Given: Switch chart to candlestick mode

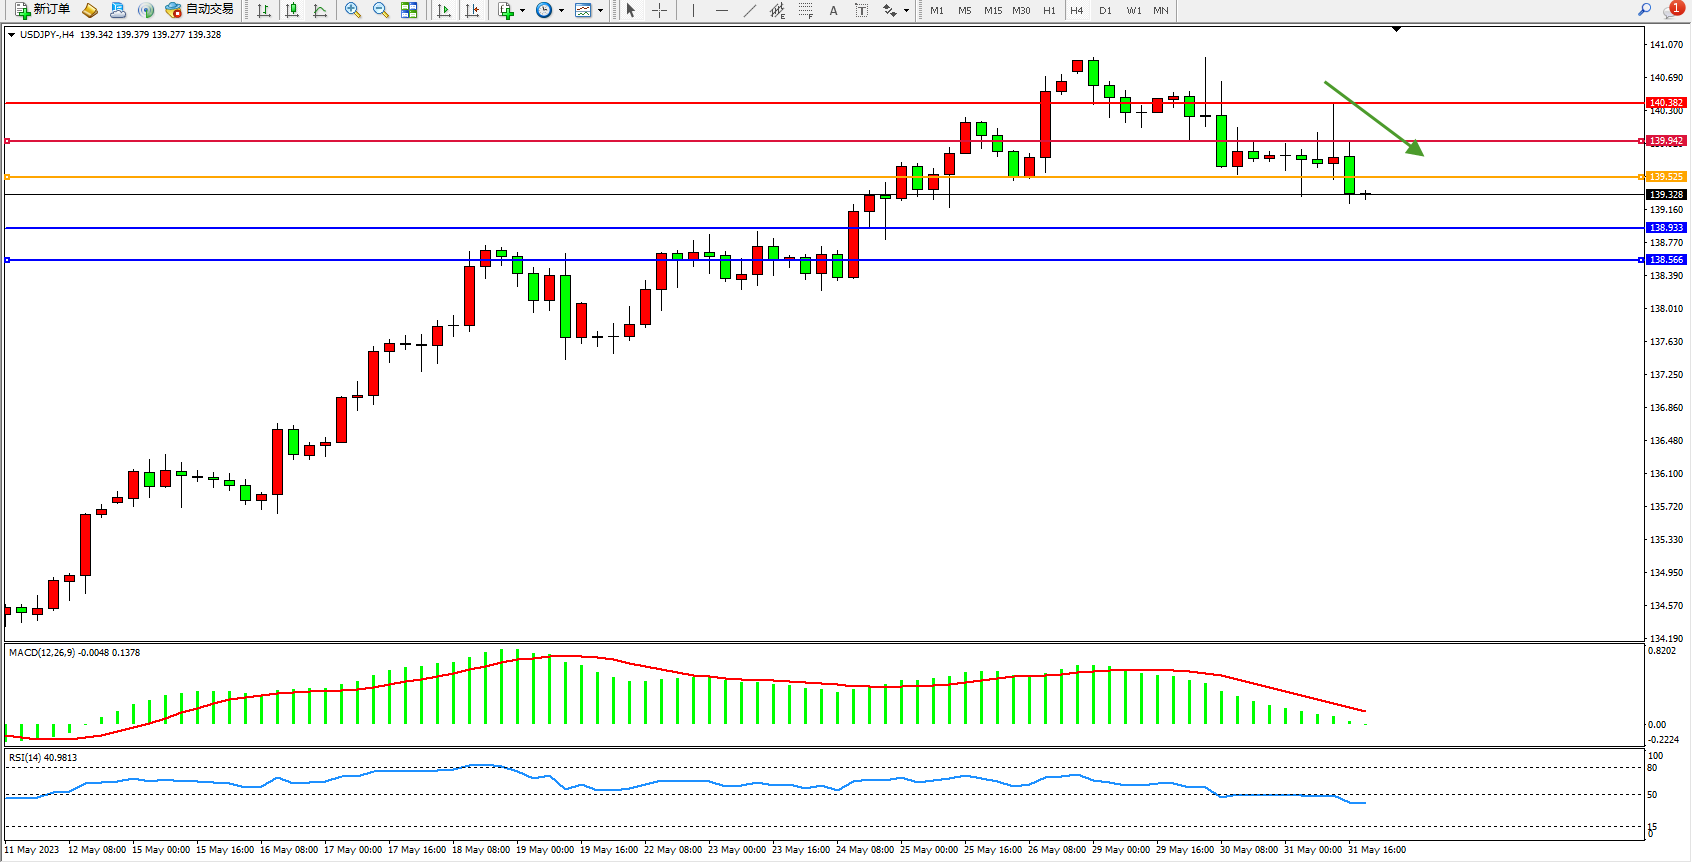Looking at the screenshot, I should click(x=292, y=10).
